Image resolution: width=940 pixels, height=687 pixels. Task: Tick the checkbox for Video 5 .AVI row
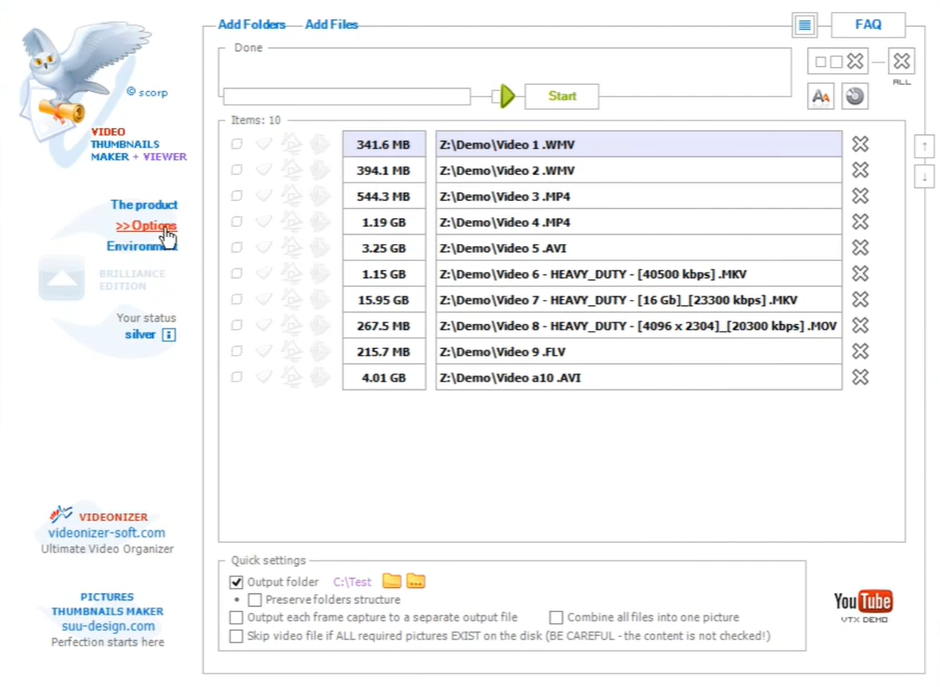(237, 248)
